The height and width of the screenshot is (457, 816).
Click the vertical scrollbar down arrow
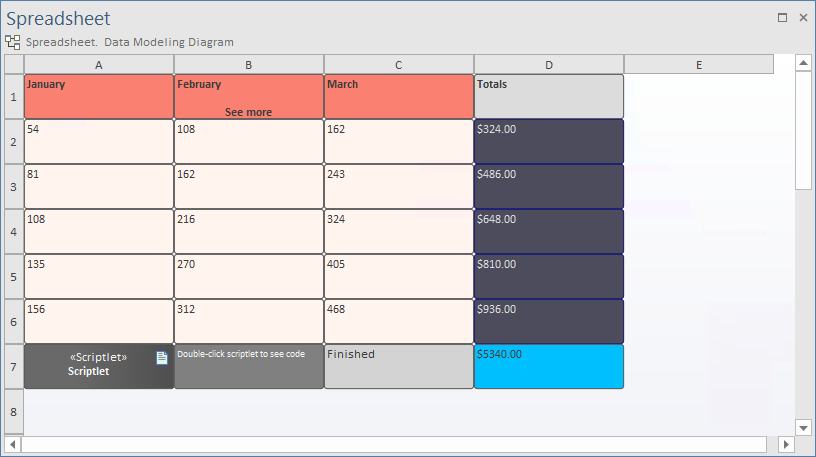(803, 427)
